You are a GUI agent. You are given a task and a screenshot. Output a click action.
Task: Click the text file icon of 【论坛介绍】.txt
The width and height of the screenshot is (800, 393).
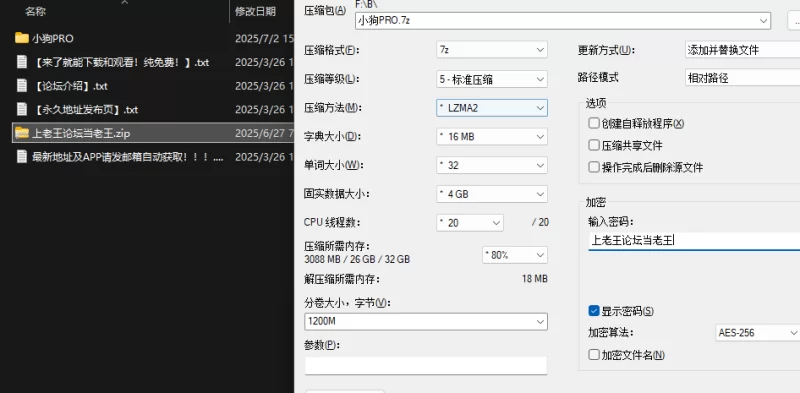click(21, 86)
